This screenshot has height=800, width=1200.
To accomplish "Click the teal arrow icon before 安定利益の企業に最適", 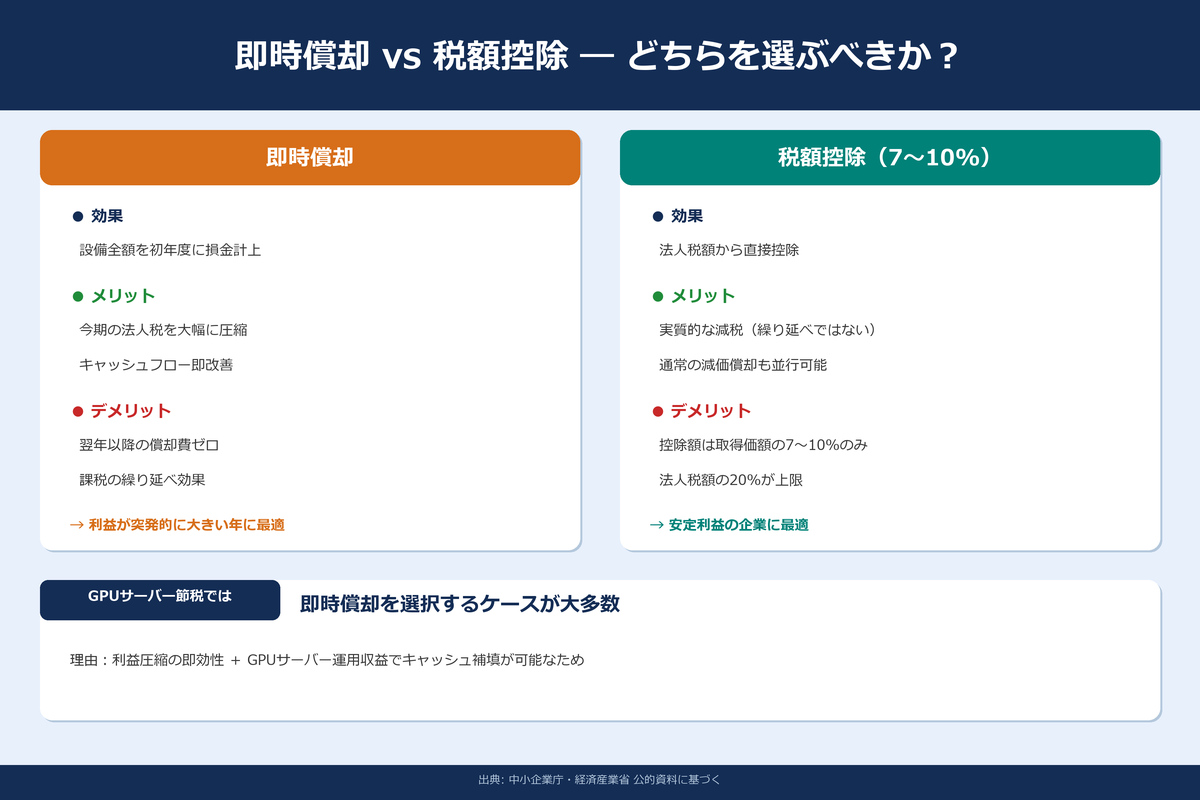I will click(658, 523).
